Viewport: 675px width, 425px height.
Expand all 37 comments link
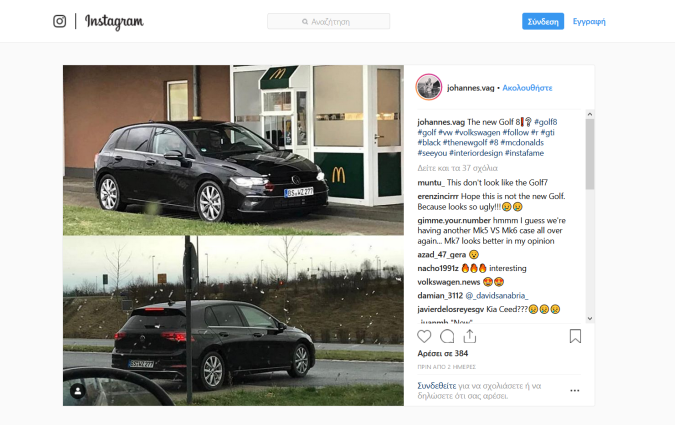click(x=457, y=168)
